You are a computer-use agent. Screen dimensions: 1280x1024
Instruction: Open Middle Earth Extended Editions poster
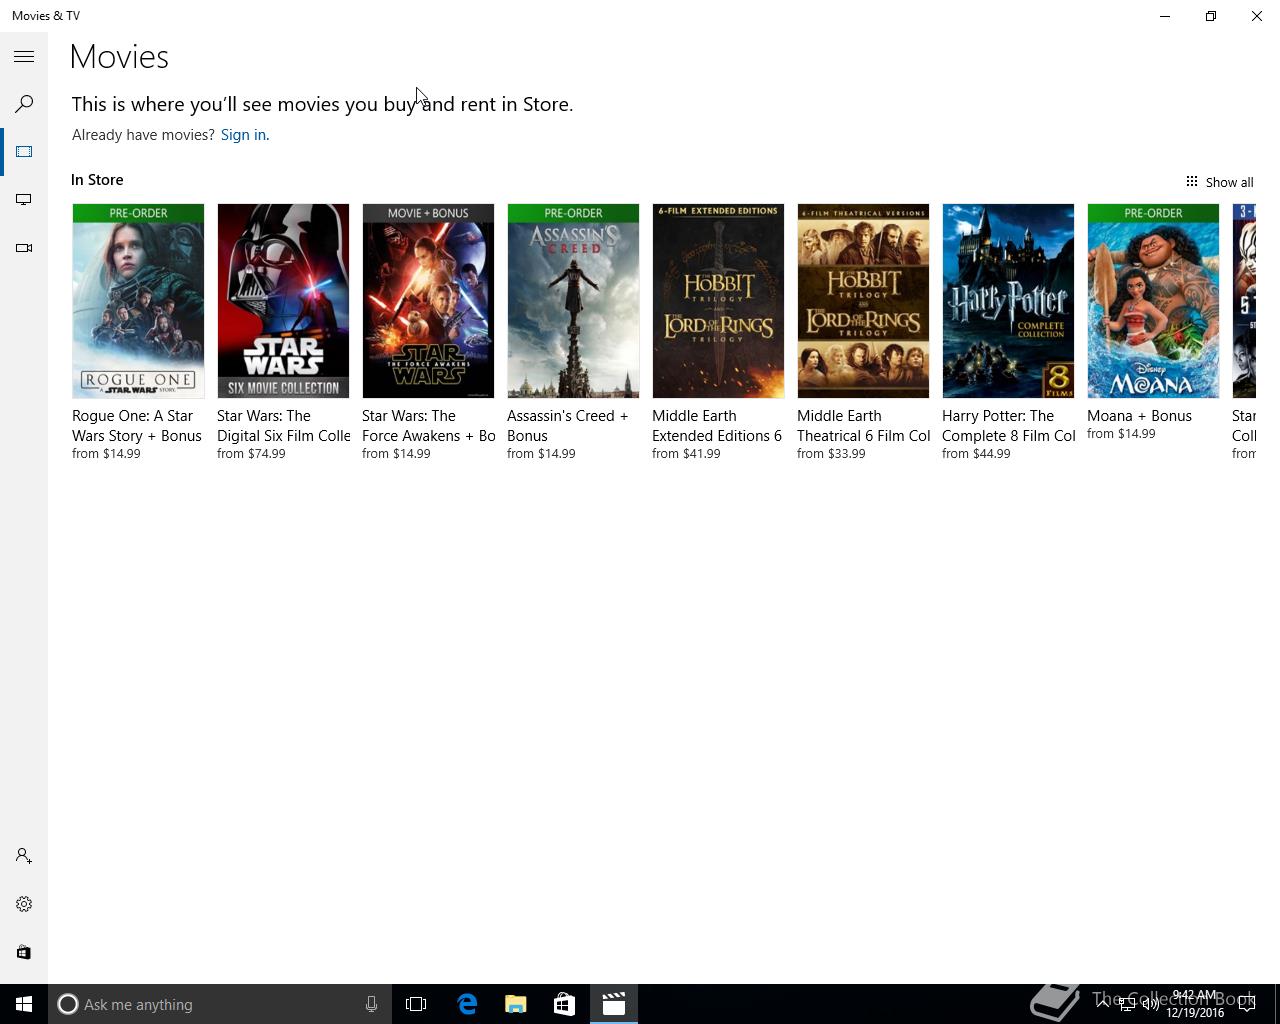coord(718,301)
